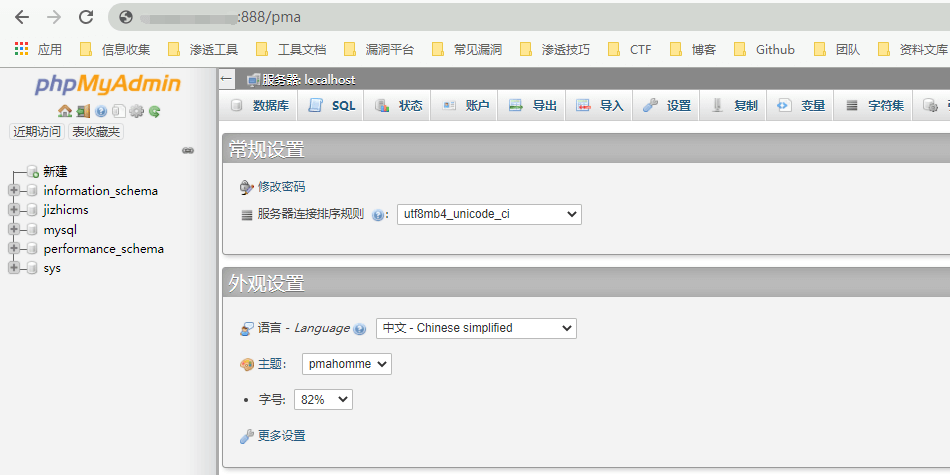The width and height of the screenshot is (950, 475).
Task: Click the 更多设置 link
Action: click(x=282, y=436)
